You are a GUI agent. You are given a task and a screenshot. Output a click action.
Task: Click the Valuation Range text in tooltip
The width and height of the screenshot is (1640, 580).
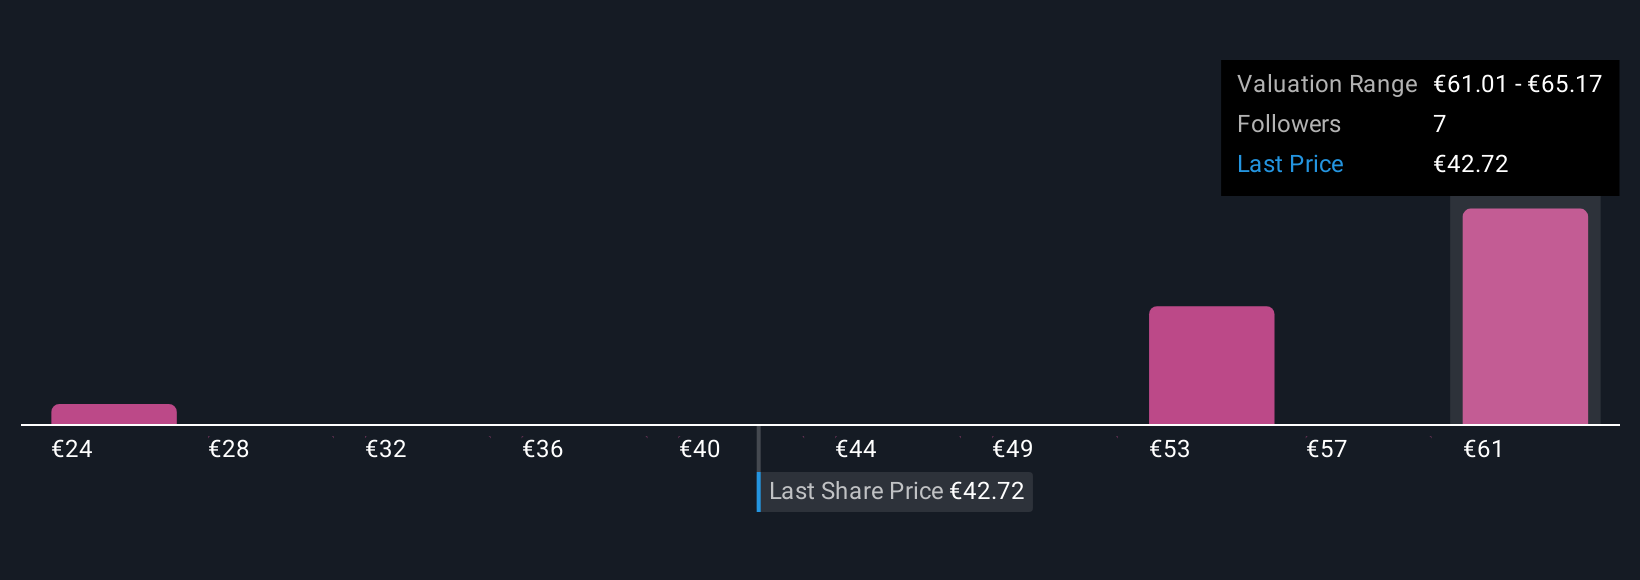pyautogui.click(x=1327, y=84)
